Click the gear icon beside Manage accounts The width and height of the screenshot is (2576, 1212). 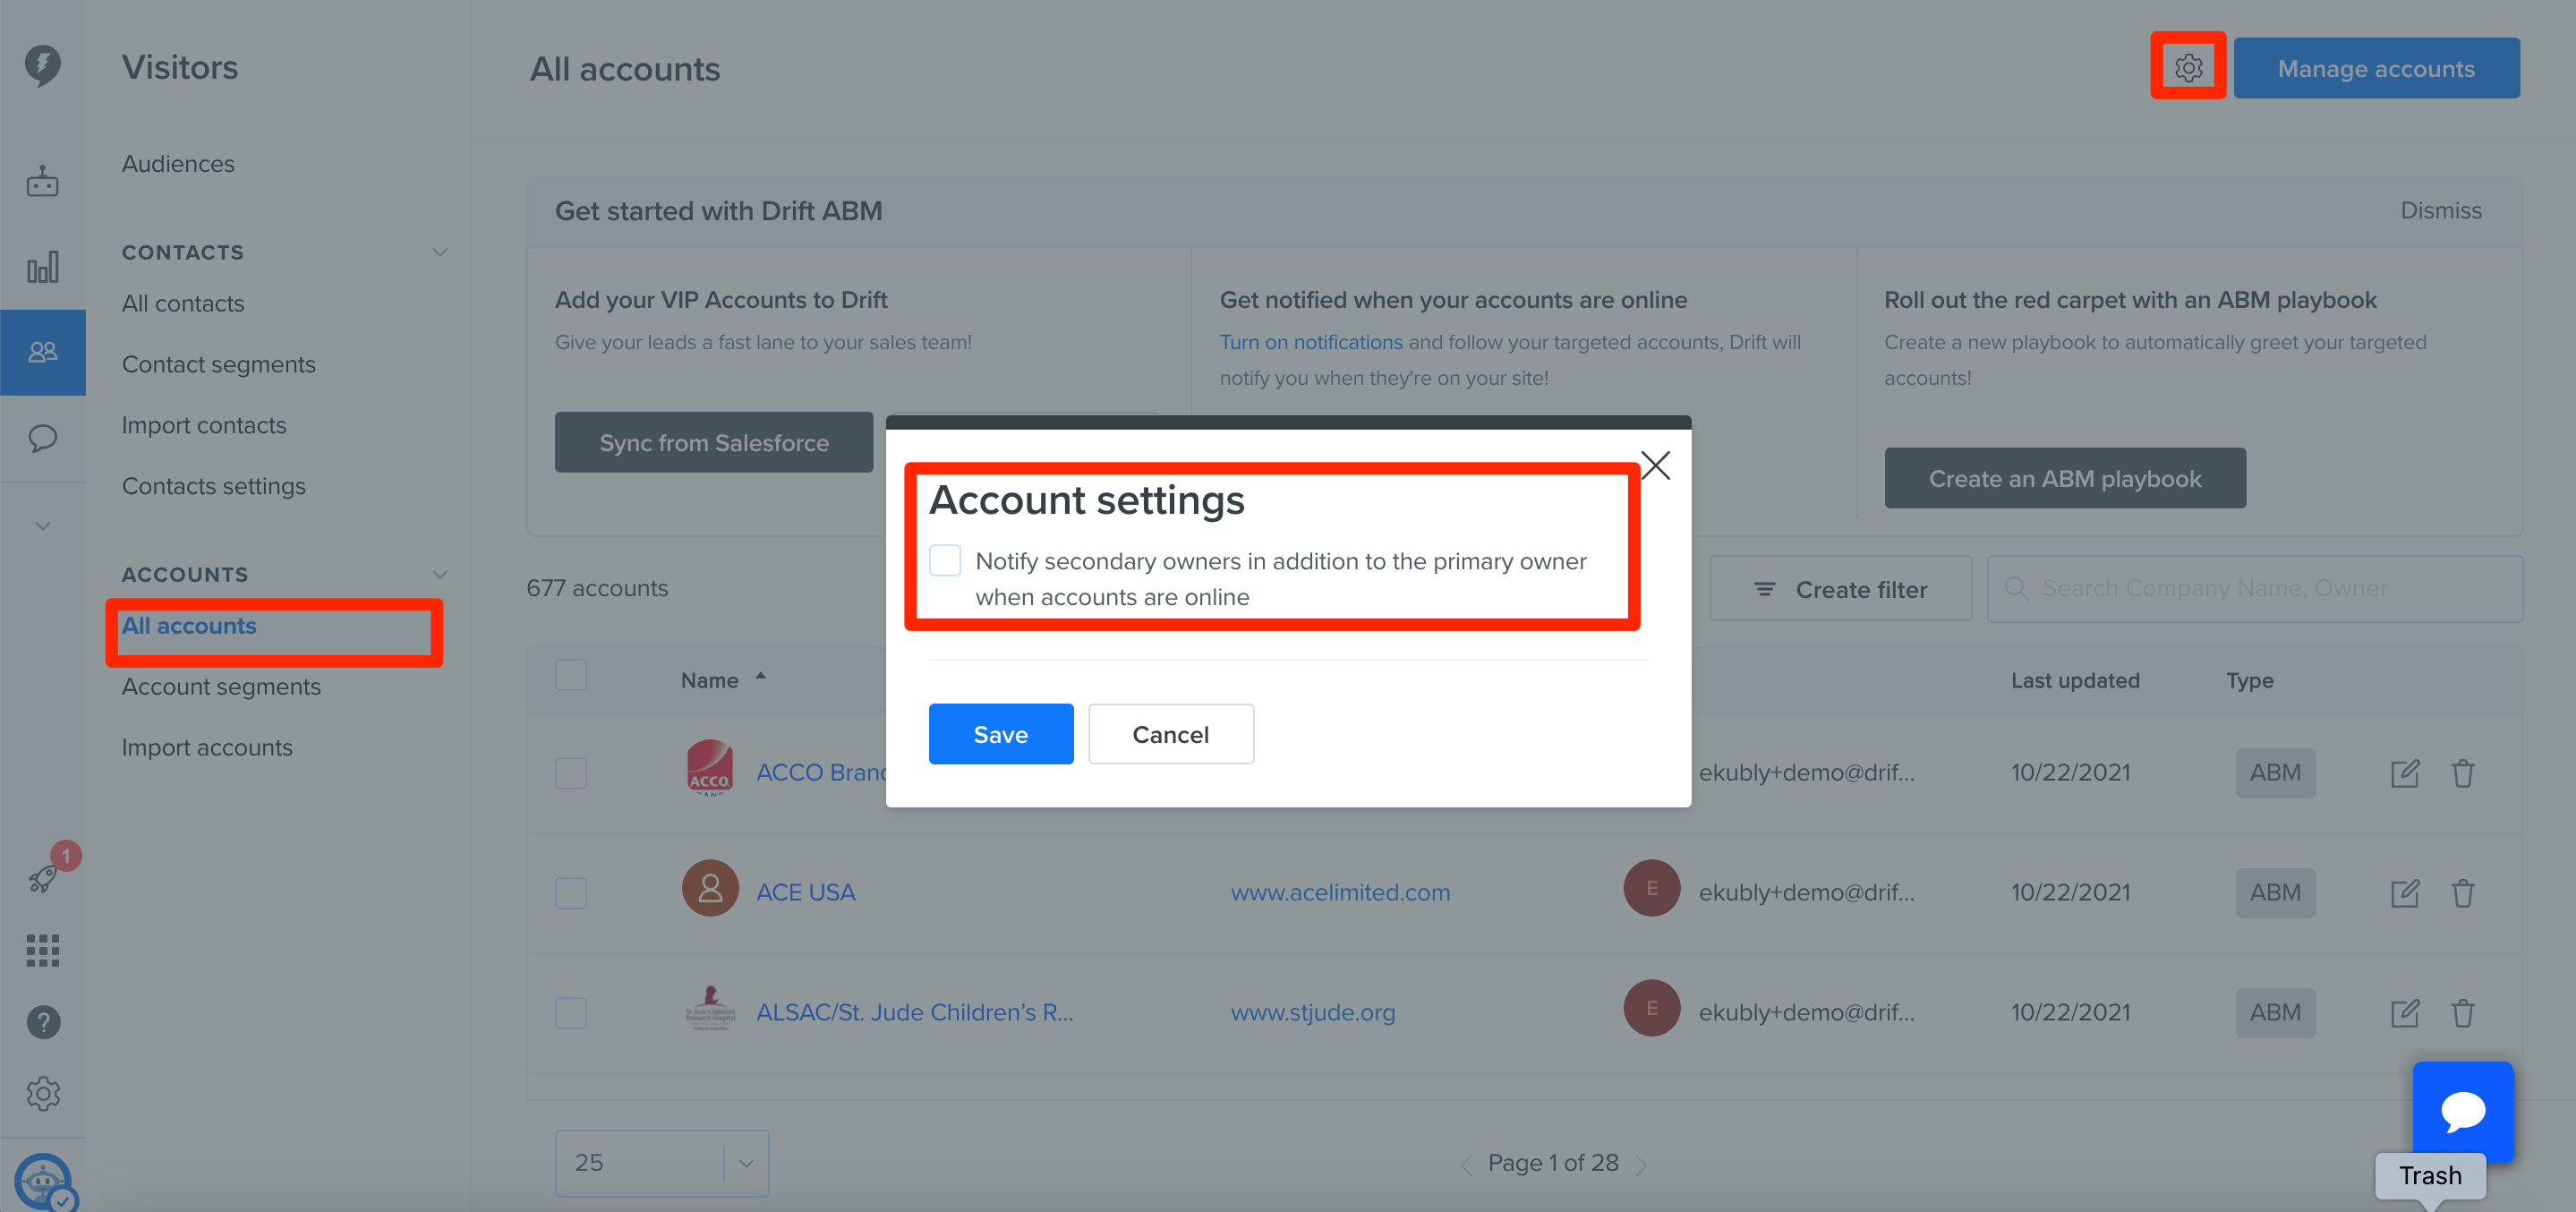coord(2188,68)
